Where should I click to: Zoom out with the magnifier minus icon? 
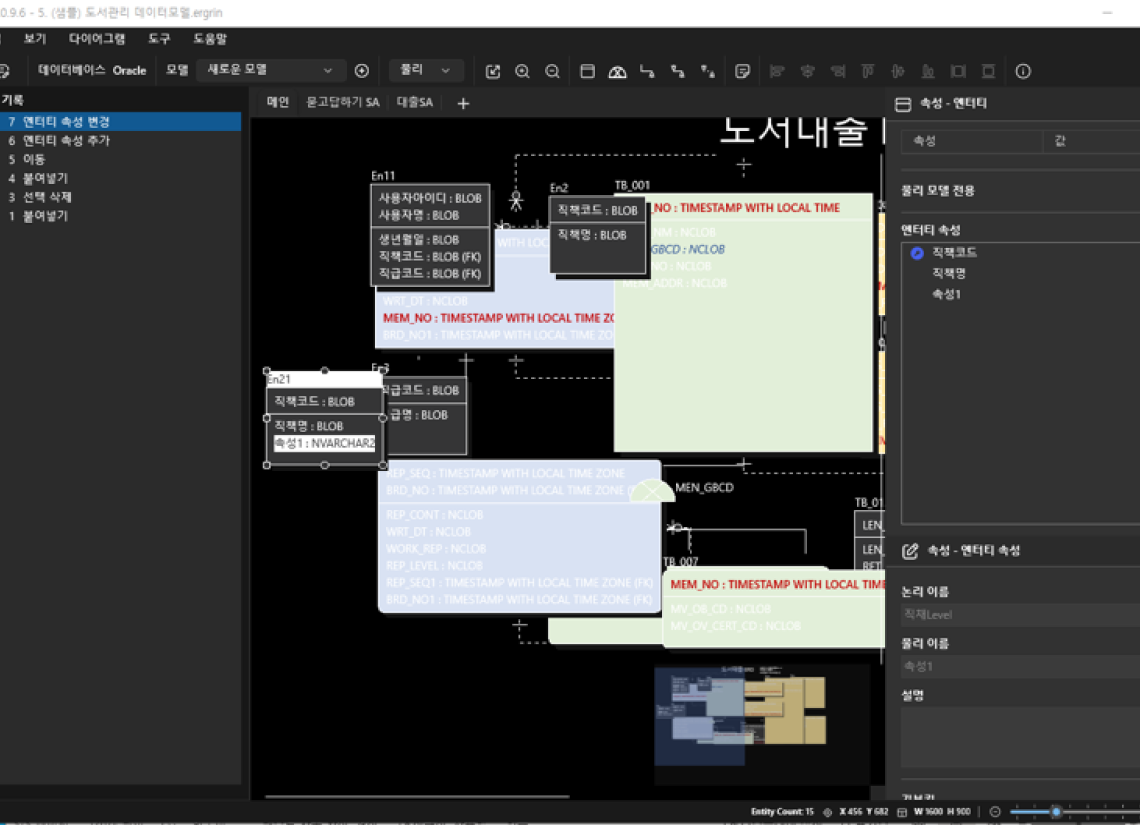pyautogui.click(x=553, y=71)
